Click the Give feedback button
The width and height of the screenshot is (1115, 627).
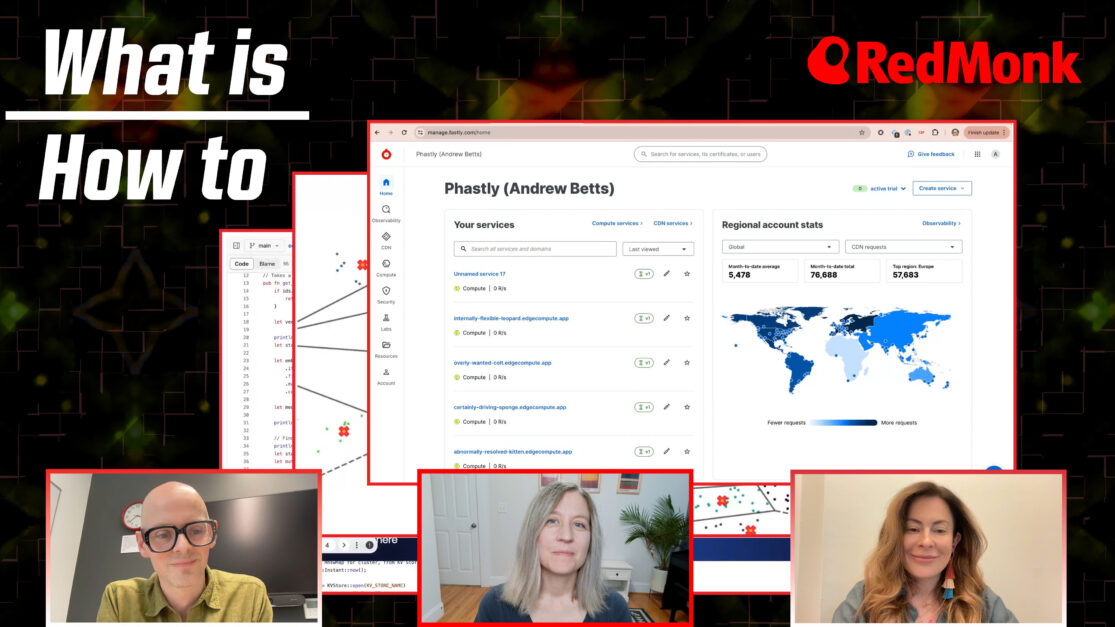pos(932,154)
